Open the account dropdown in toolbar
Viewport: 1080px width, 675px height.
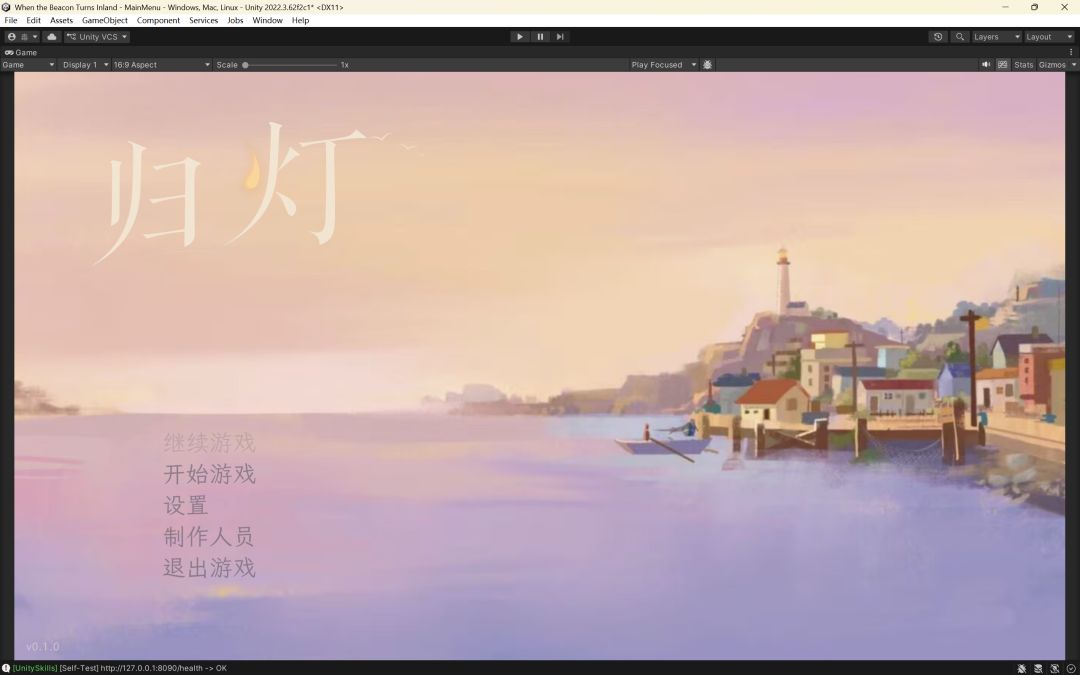pyautogui.click(x=22, y=37)
